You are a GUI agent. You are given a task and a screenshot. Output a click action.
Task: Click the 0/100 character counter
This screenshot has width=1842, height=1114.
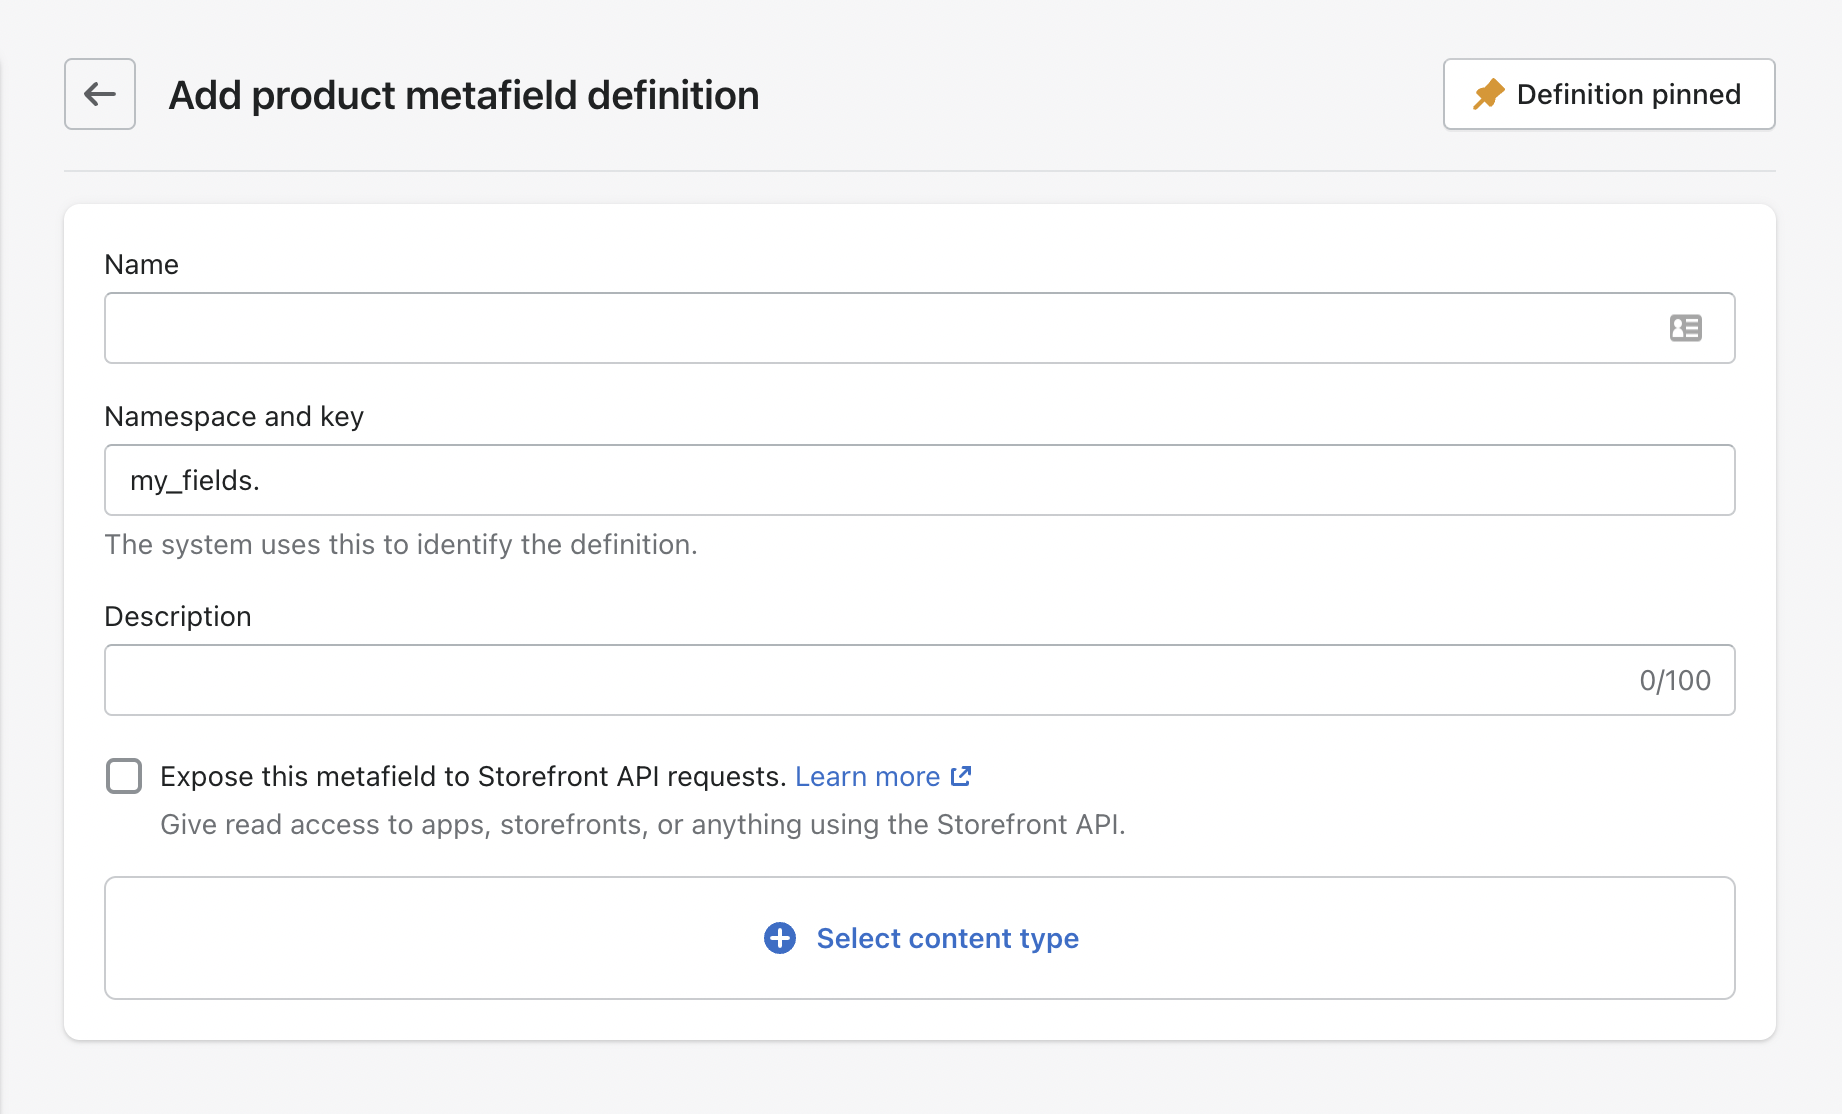coord(1674,680)
